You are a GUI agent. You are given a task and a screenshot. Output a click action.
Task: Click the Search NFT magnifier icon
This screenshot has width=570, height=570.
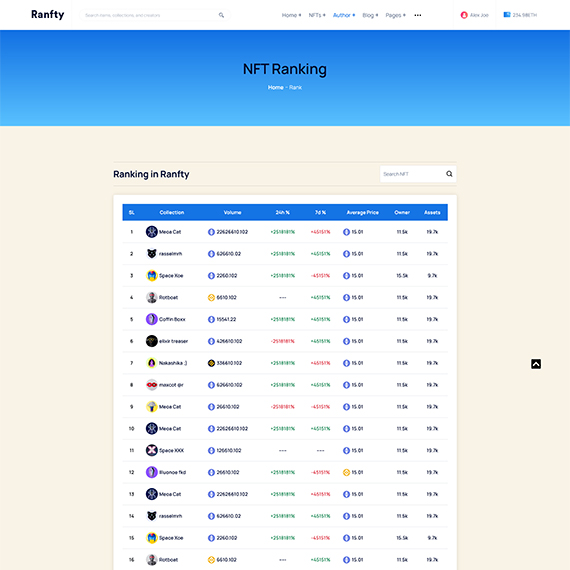point(449,174)
